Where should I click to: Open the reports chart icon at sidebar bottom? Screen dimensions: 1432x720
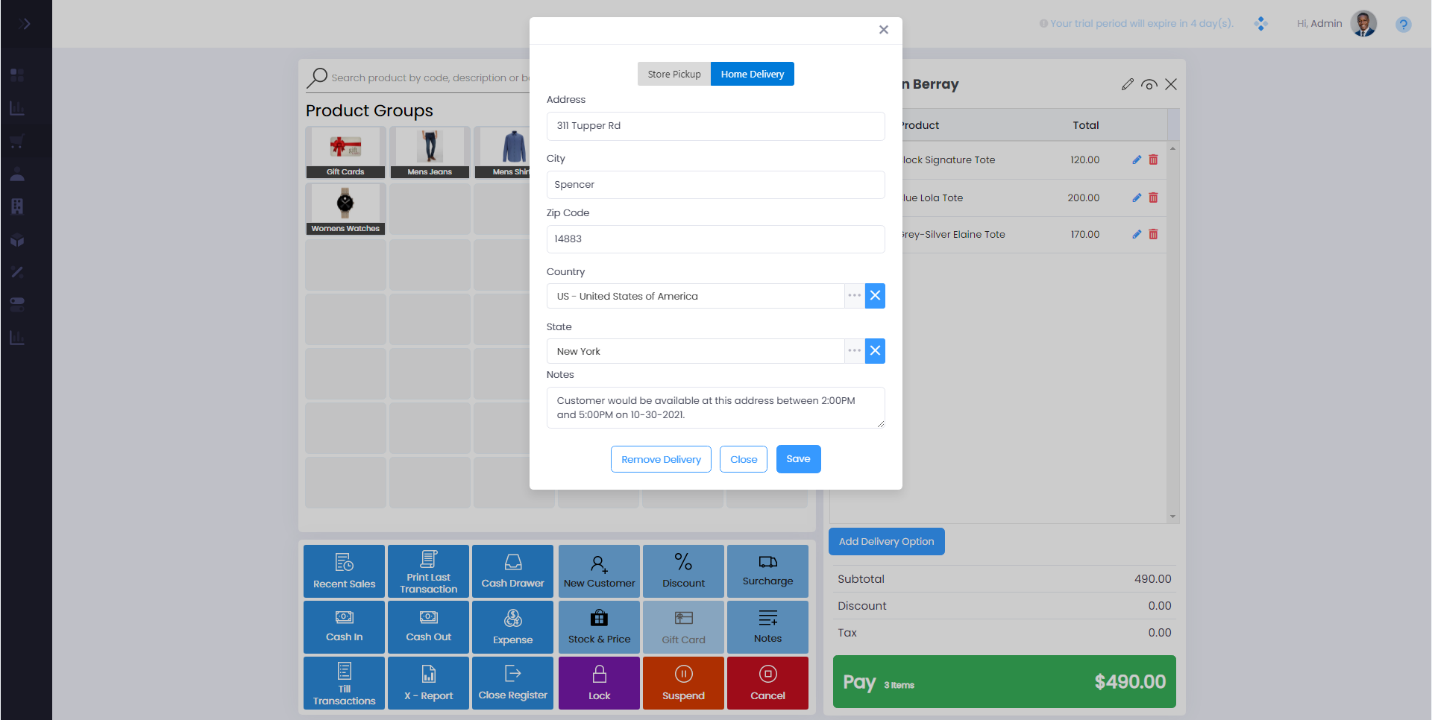point(16,337)
